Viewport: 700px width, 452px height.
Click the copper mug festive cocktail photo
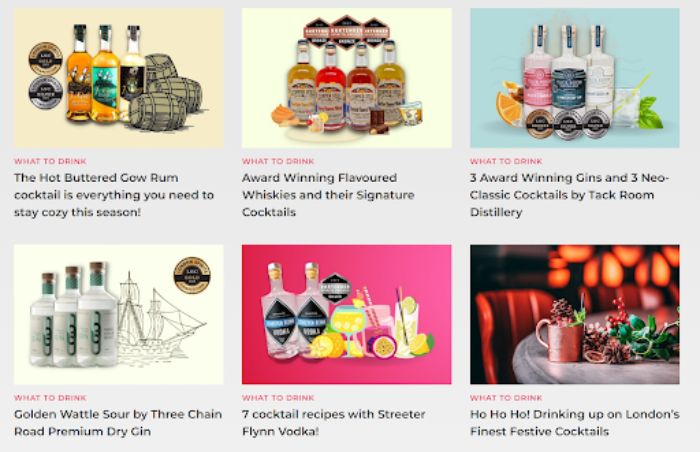tap(575, 314)
